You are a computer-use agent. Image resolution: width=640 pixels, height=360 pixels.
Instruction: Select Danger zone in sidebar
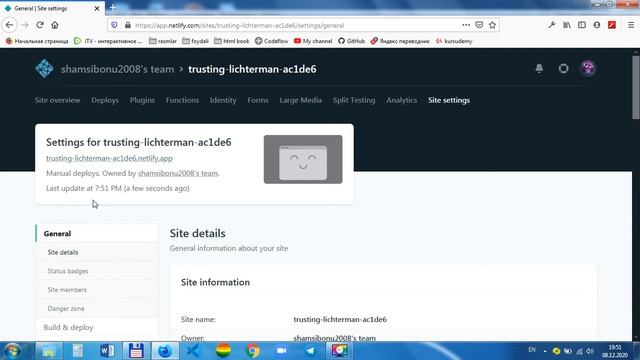(97, 309)
